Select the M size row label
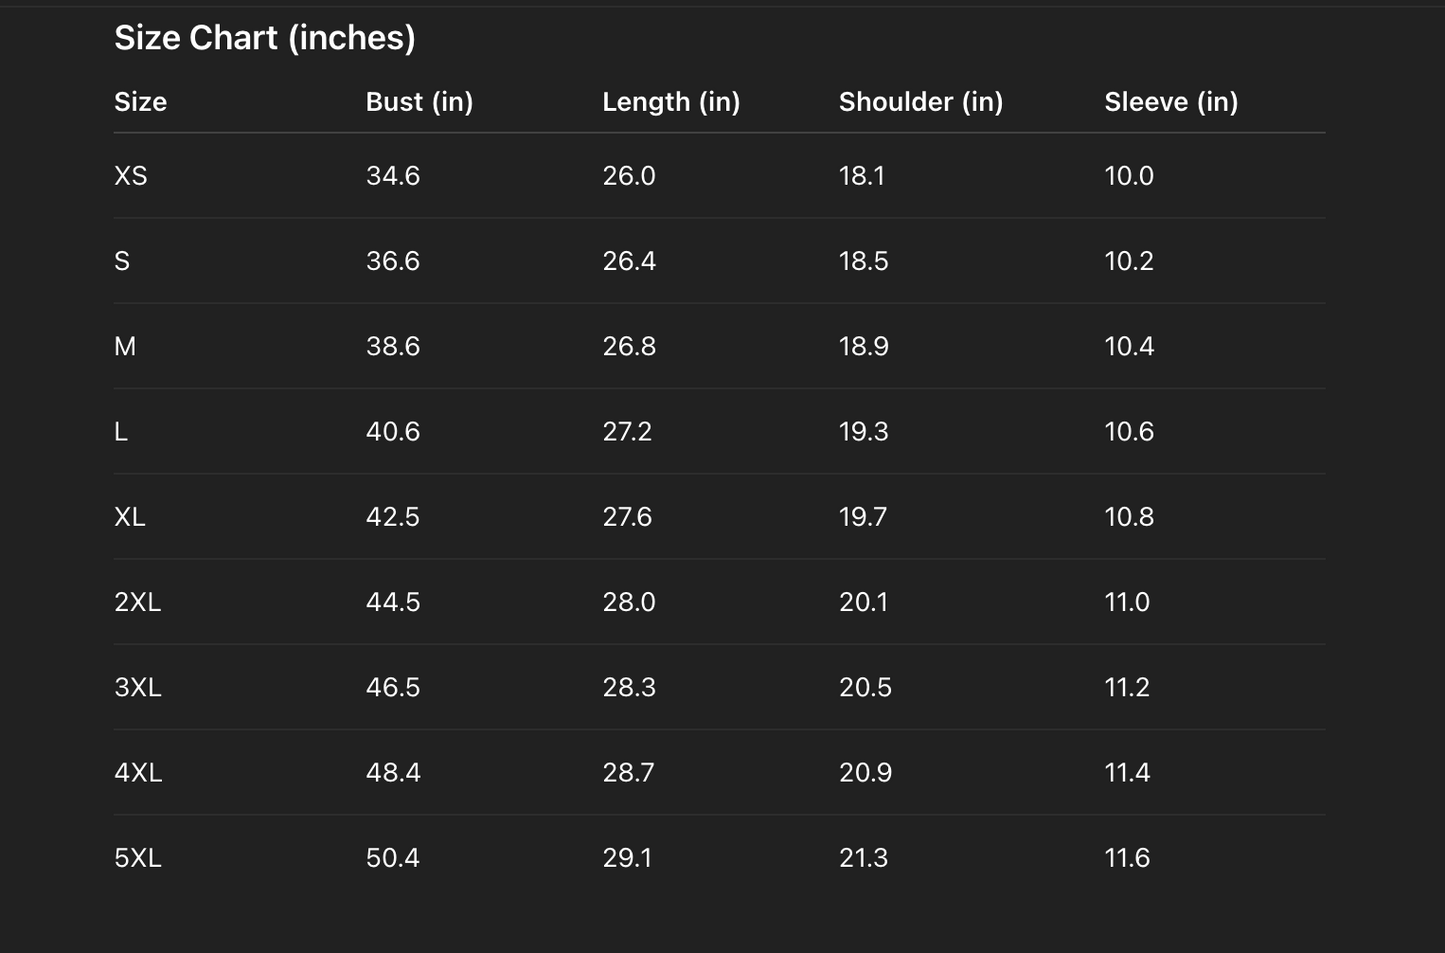The image size is (1445, 953). pos(125,346)
